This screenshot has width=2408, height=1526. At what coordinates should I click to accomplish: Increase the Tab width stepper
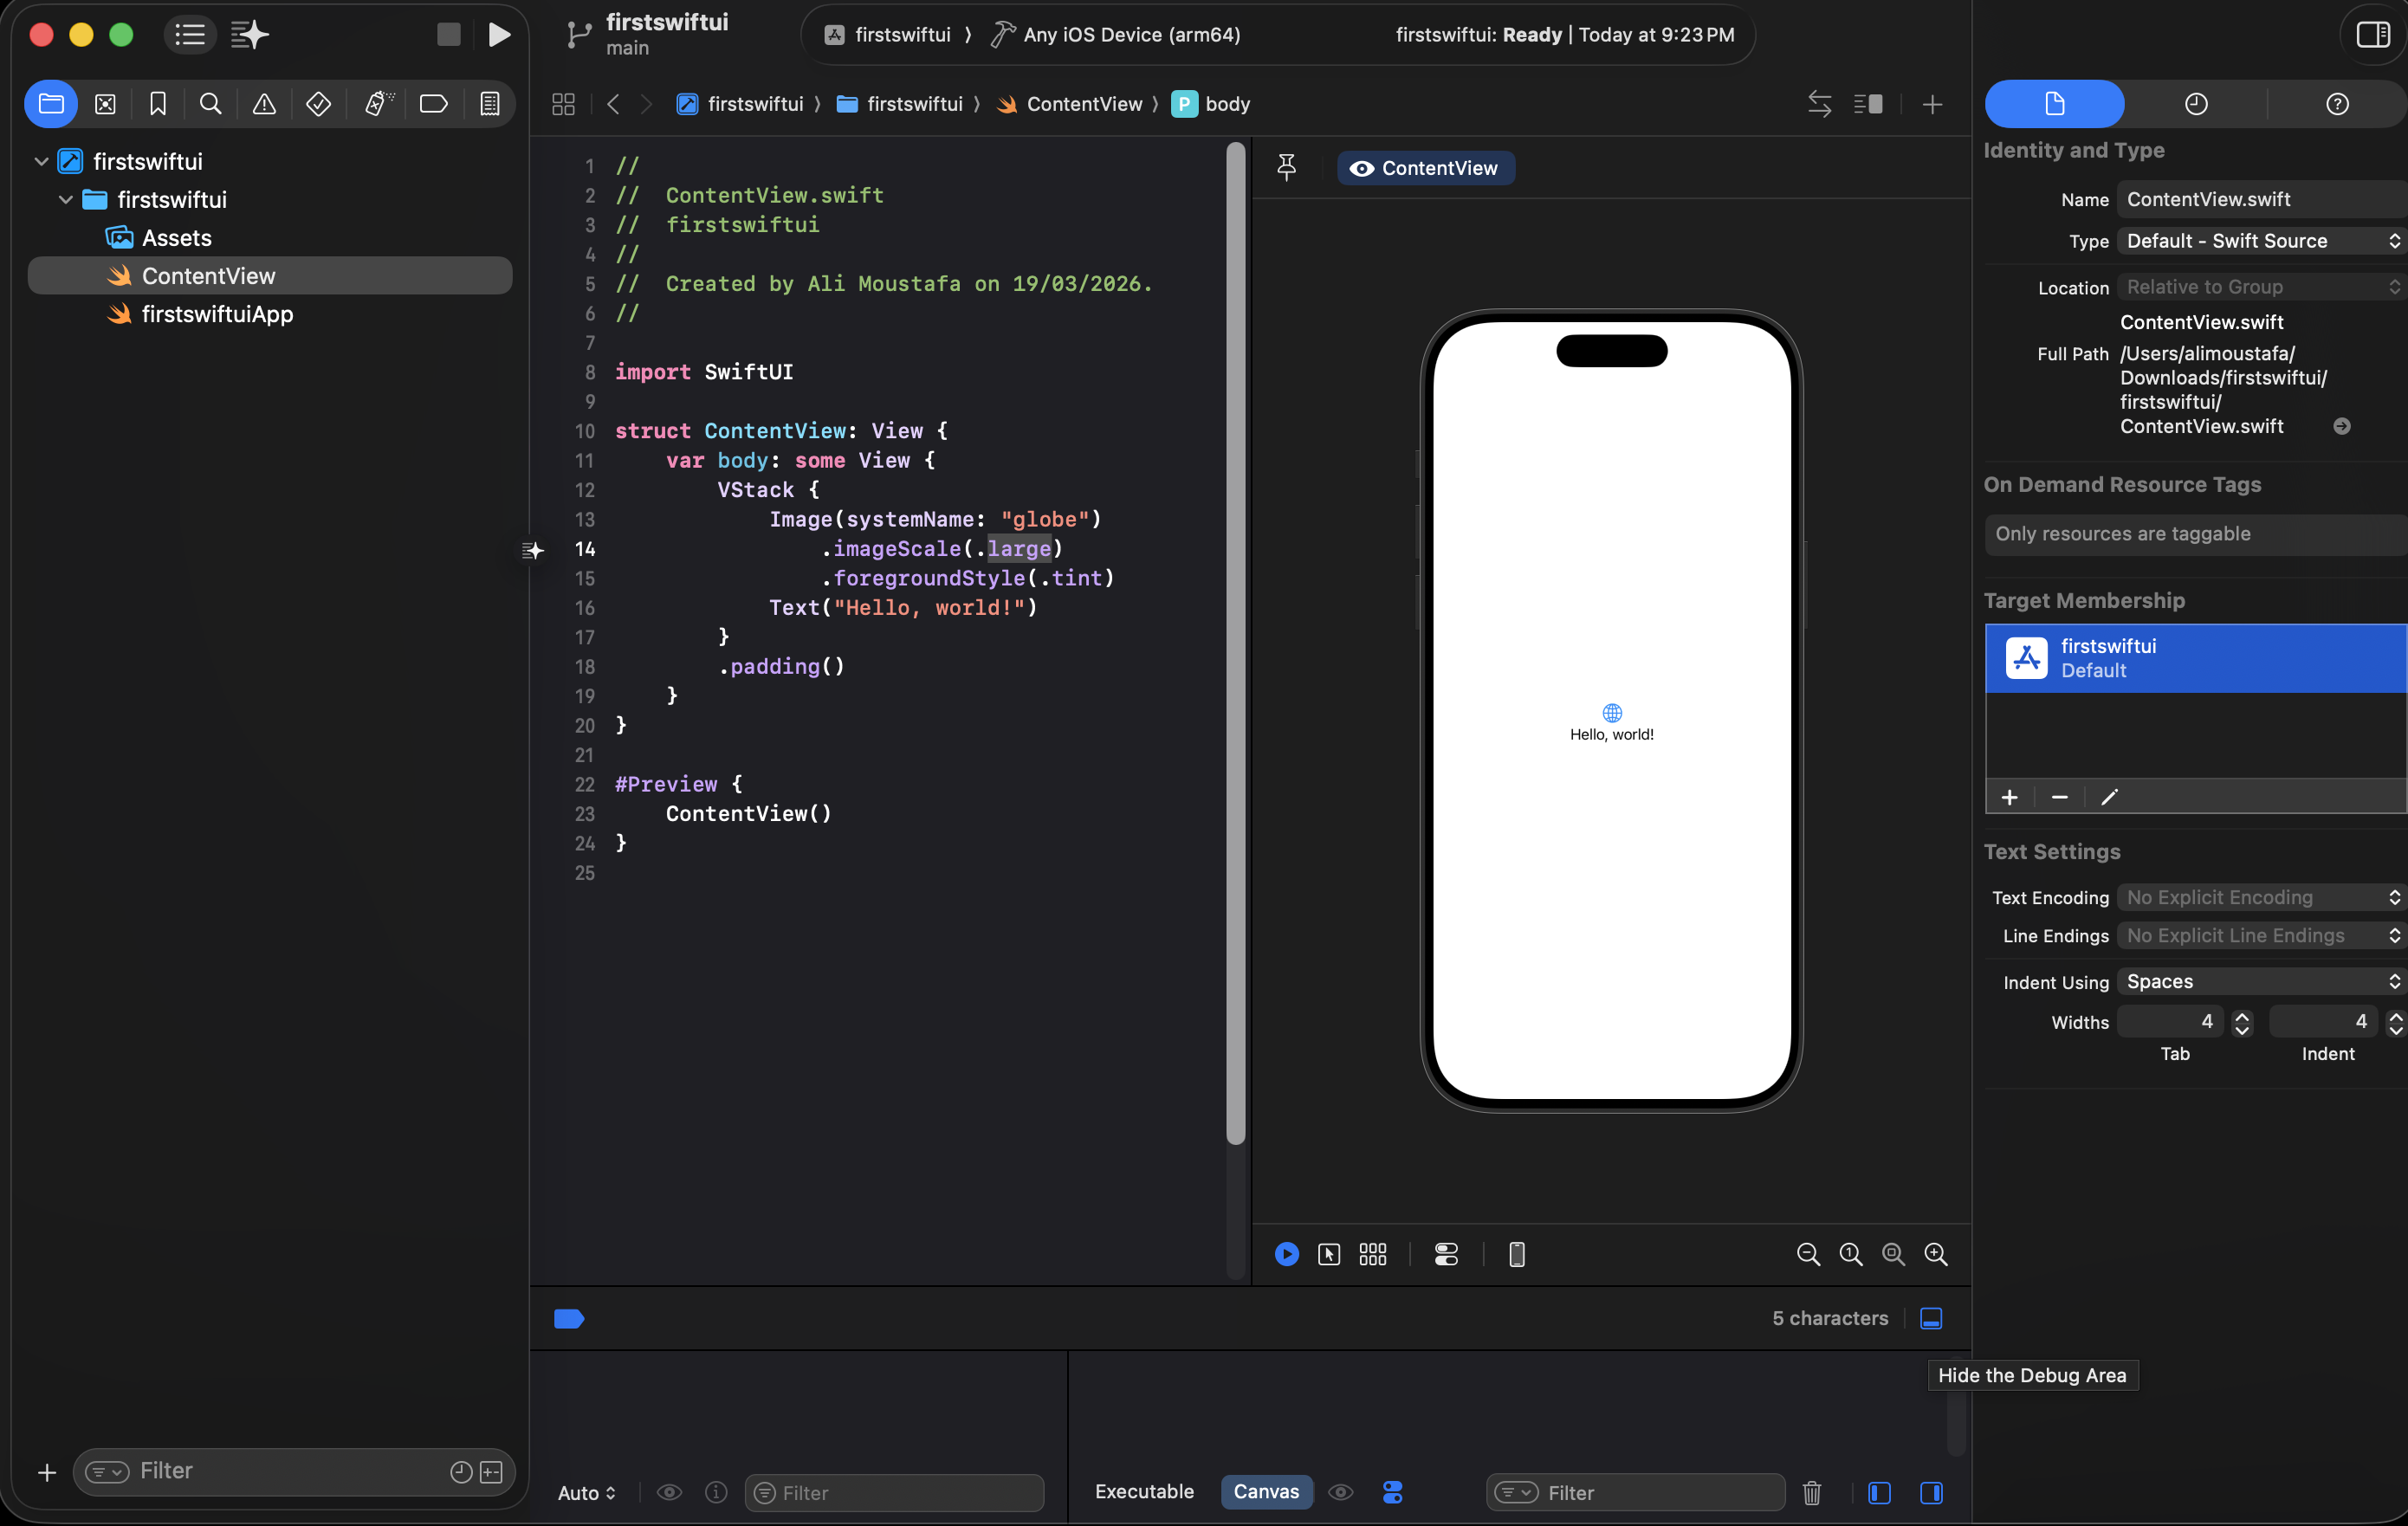(2242, 1016)
